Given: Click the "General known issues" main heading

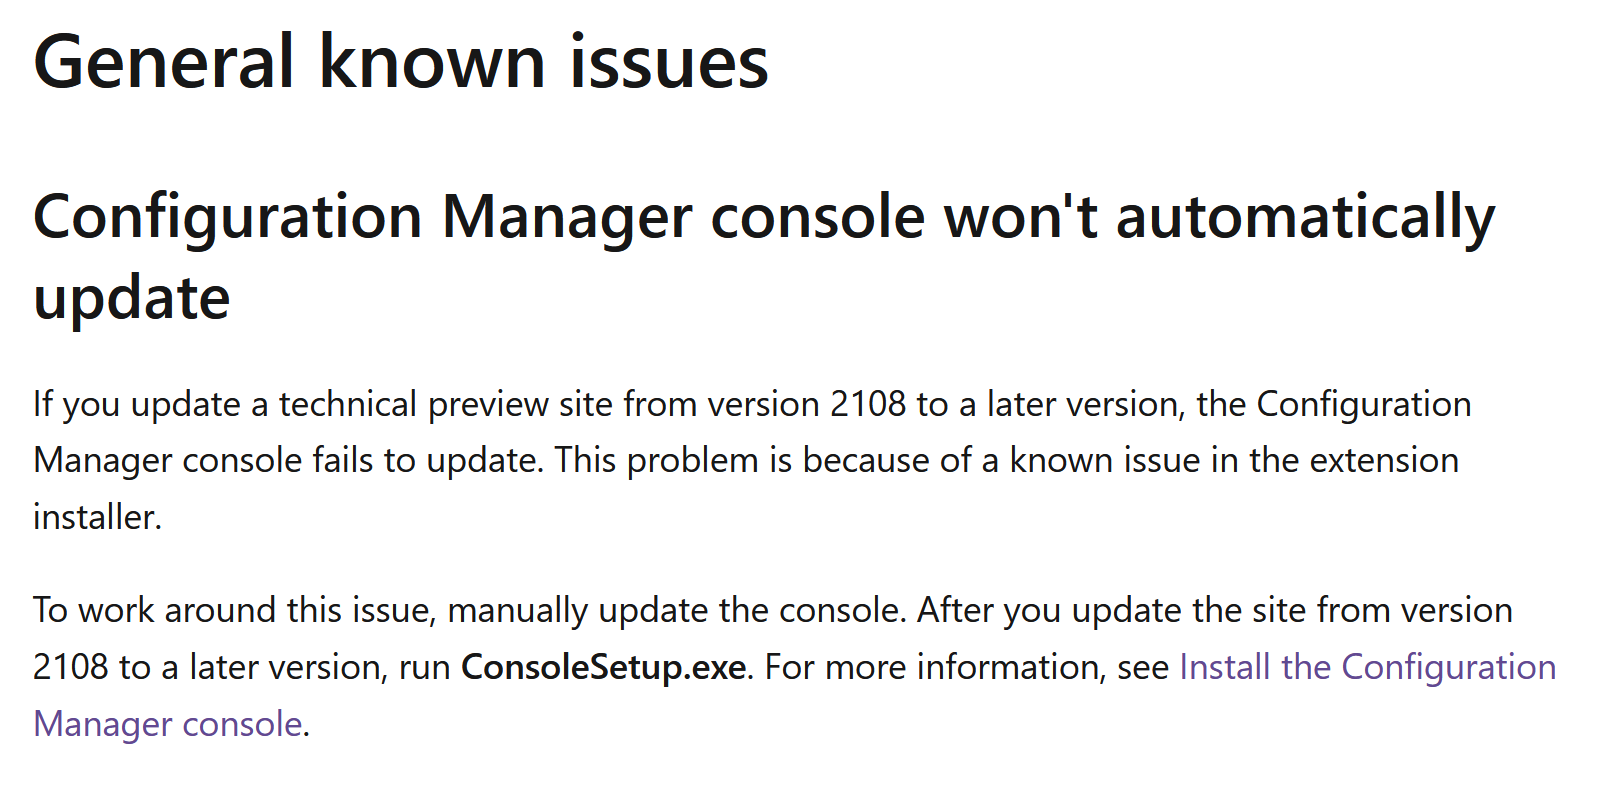Looking at the screenshot, I should 401,62.
